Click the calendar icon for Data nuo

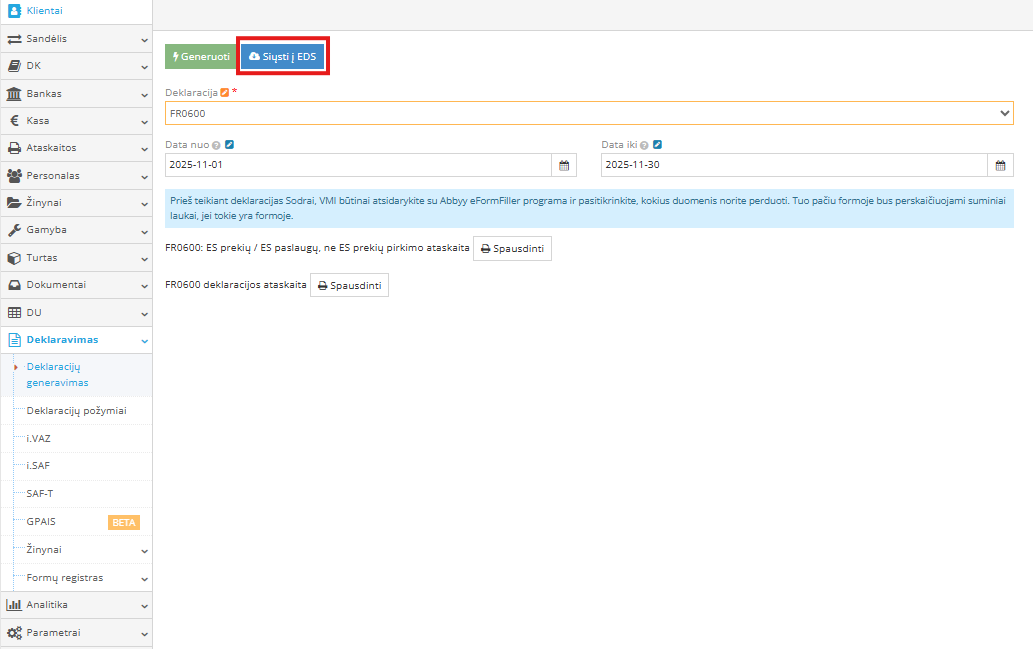pos(564,165)
